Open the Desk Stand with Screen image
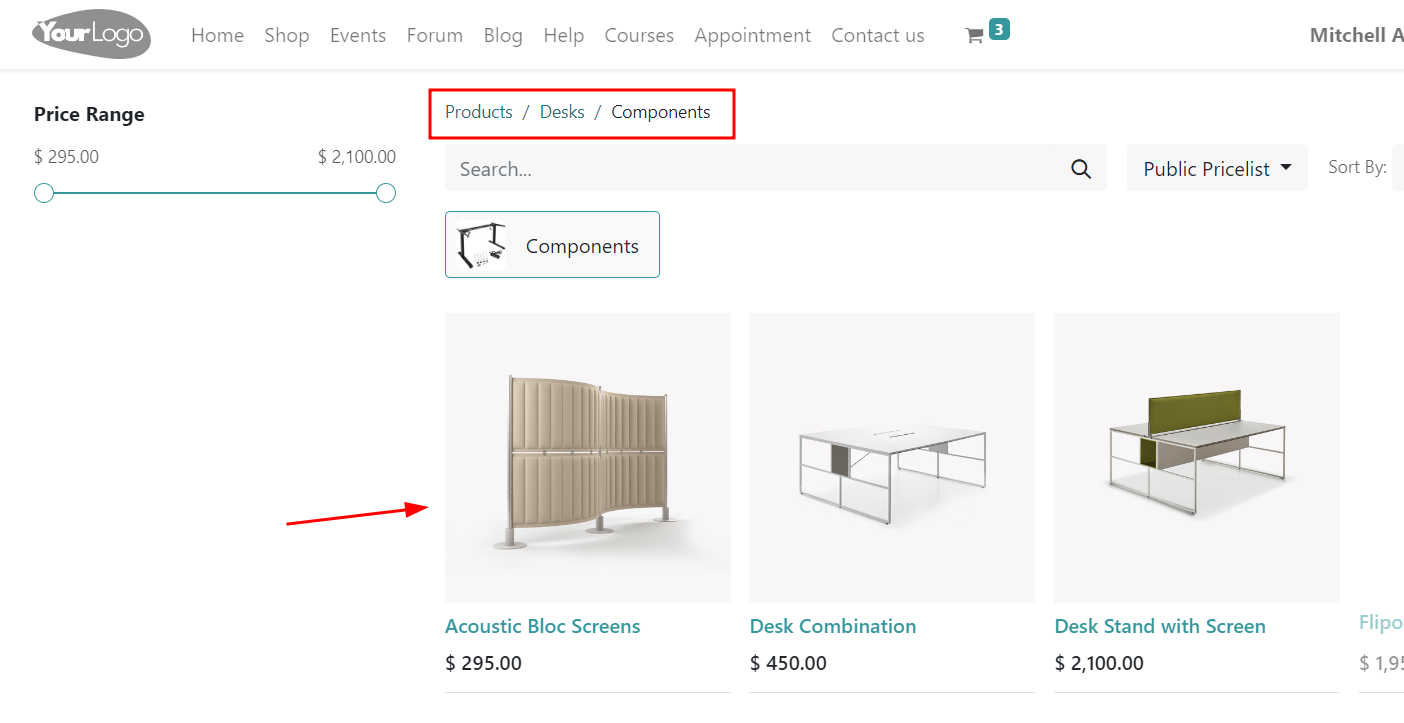 click(x=1196, y=457)
